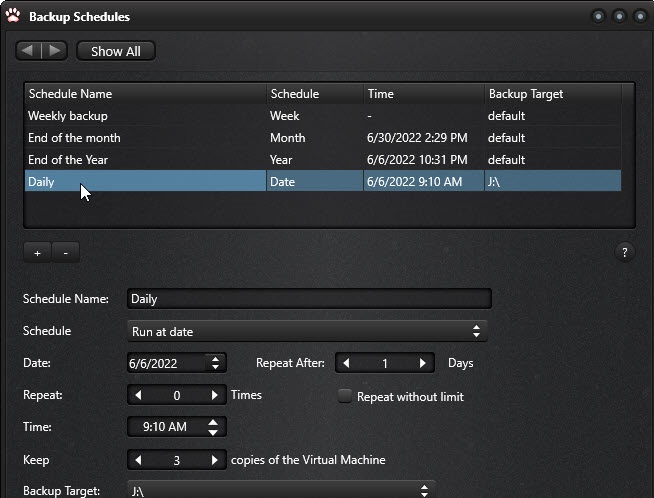
Task: Sort by Time column header
Action: point(424,94)
